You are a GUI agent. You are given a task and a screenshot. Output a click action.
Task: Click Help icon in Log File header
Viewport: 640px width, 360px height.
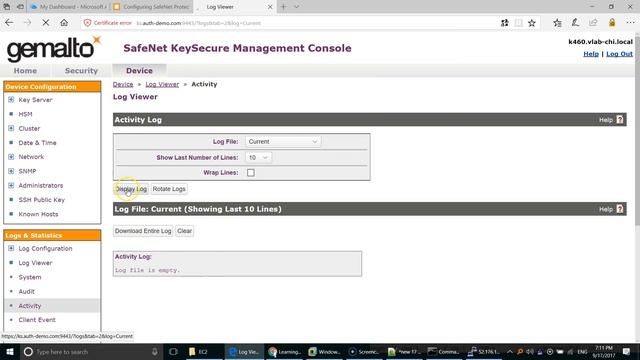click(x=620, y=209)
